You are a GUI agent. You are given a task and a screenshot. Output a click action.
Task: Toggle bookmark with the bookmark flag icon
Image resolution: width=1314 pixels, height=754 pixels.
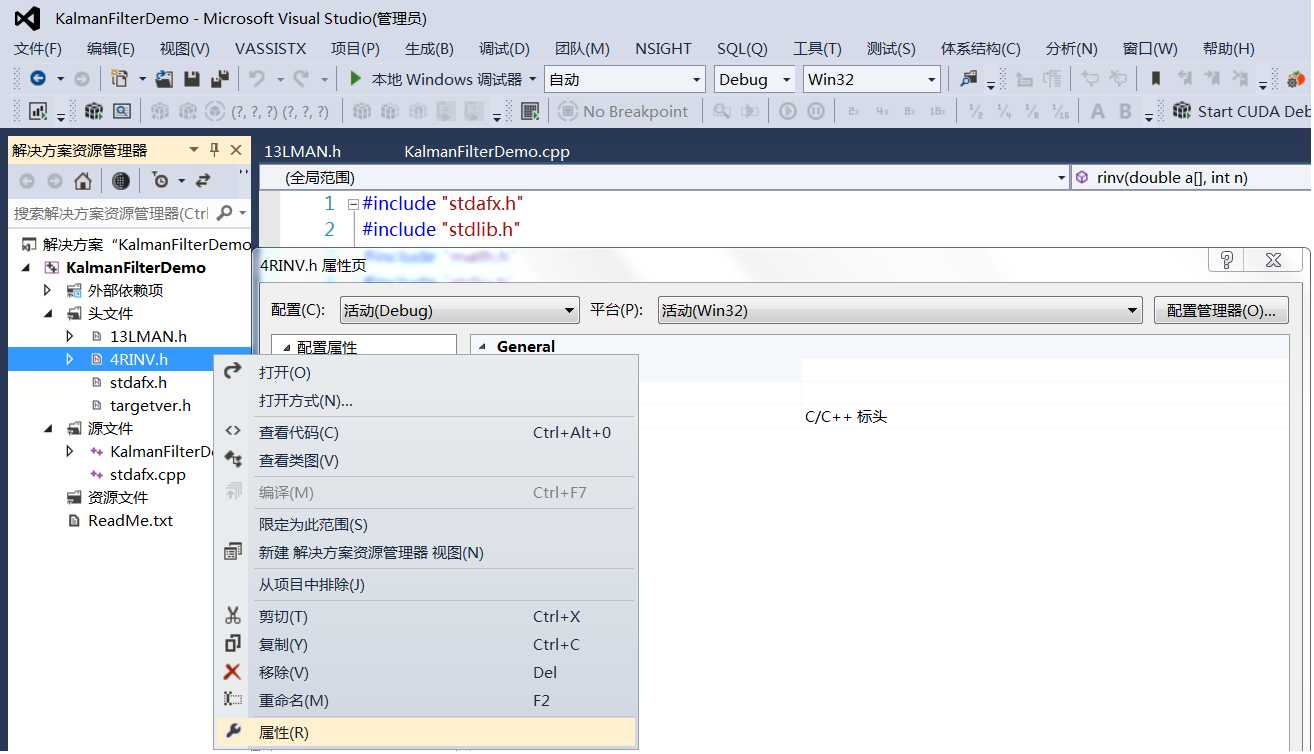1156,79
